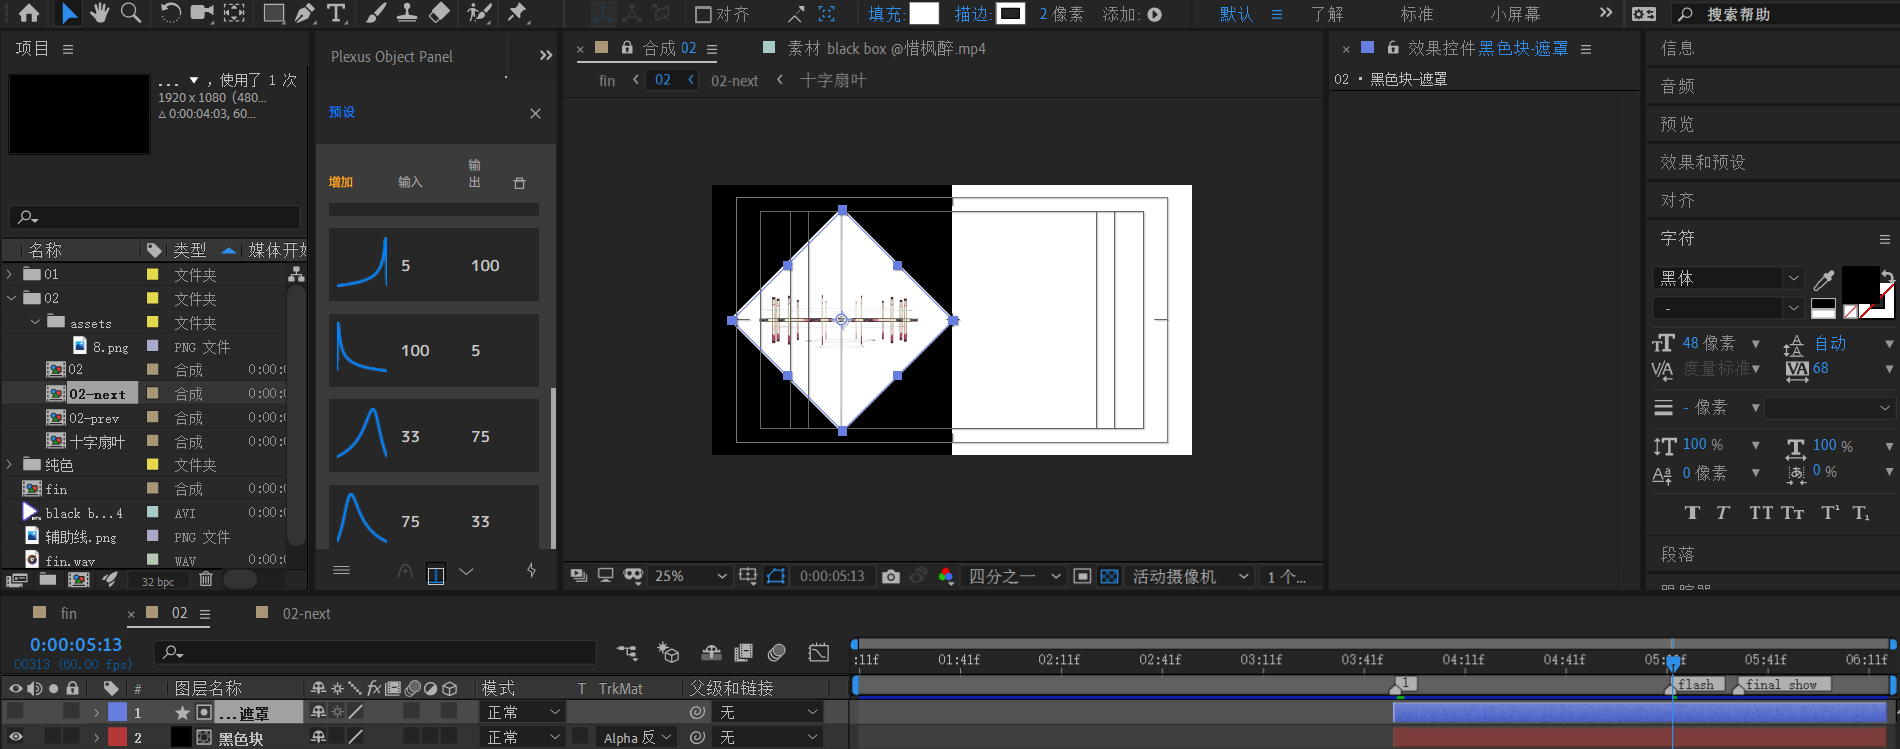Screen dimensions: 1900x749
Task: Select the Zoom magnifier tool
Action: pyautogui.click(x=131, y=13)
